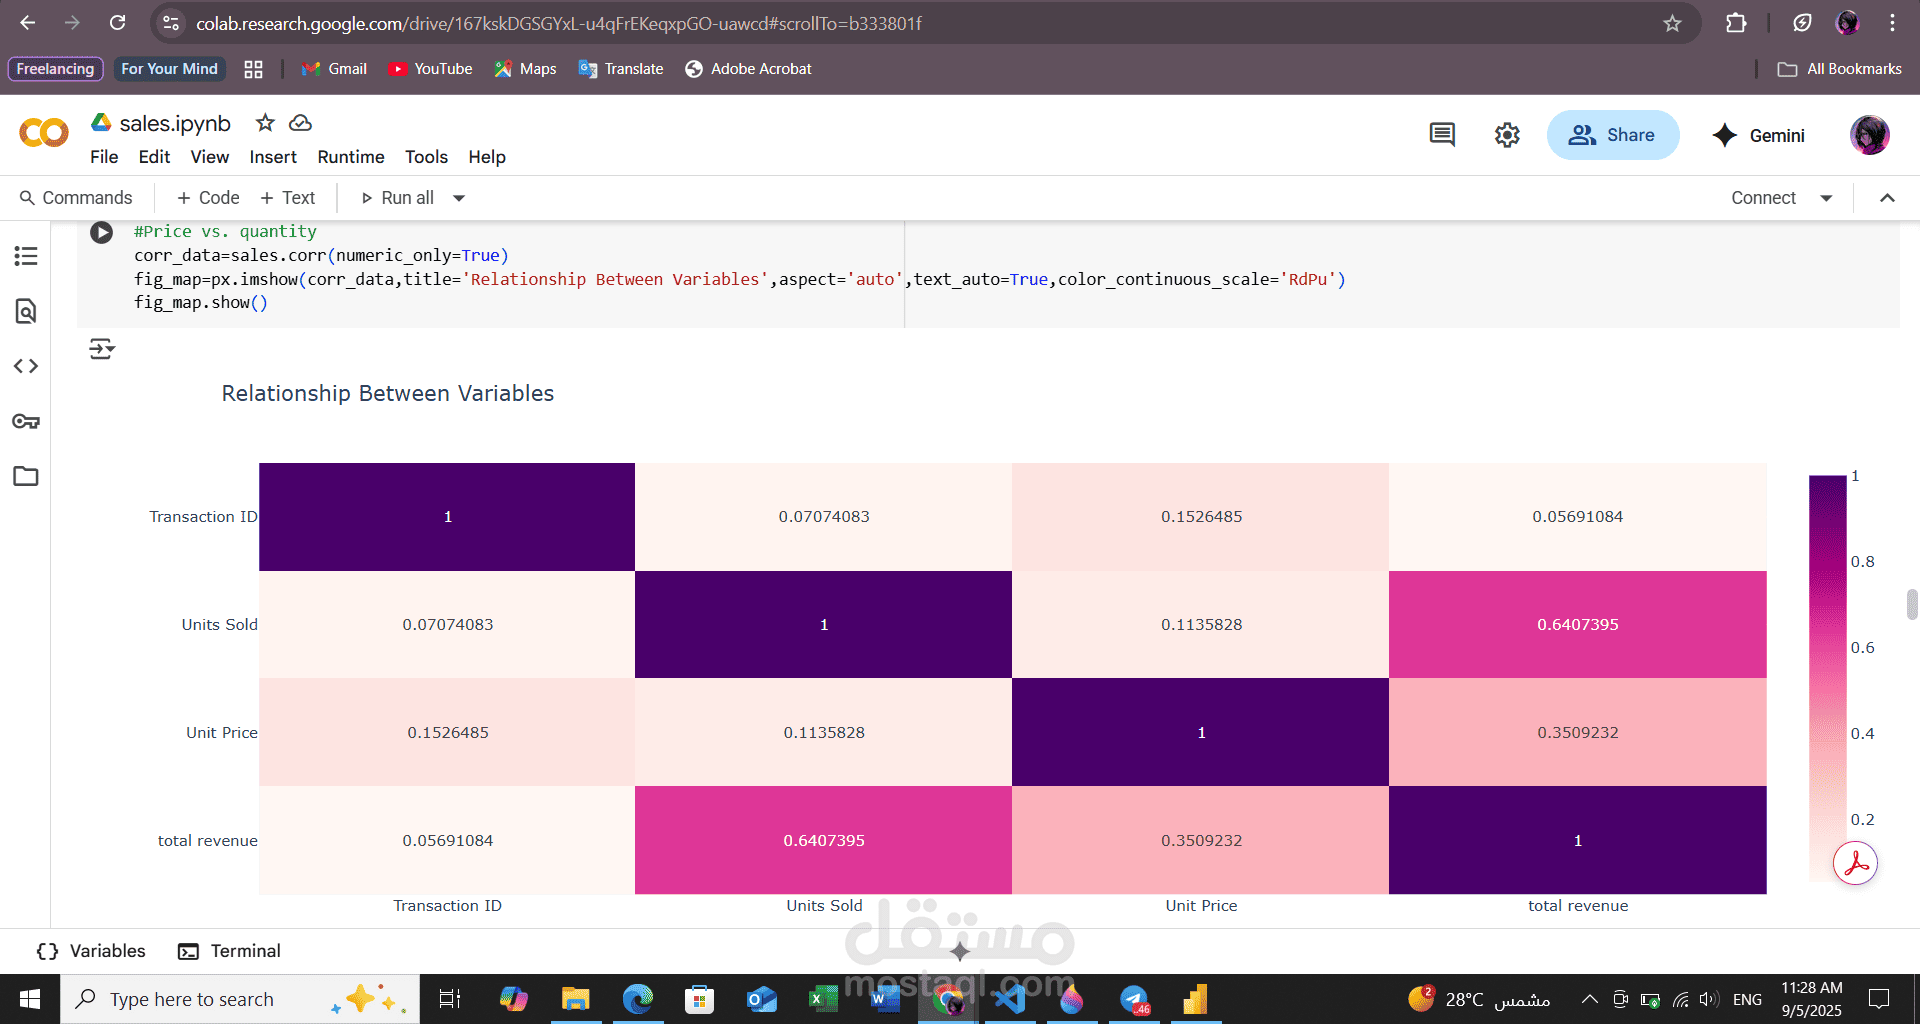Add a new Code cell
The width and height of the screenshot is (1920, 1024).
[208, 198]
